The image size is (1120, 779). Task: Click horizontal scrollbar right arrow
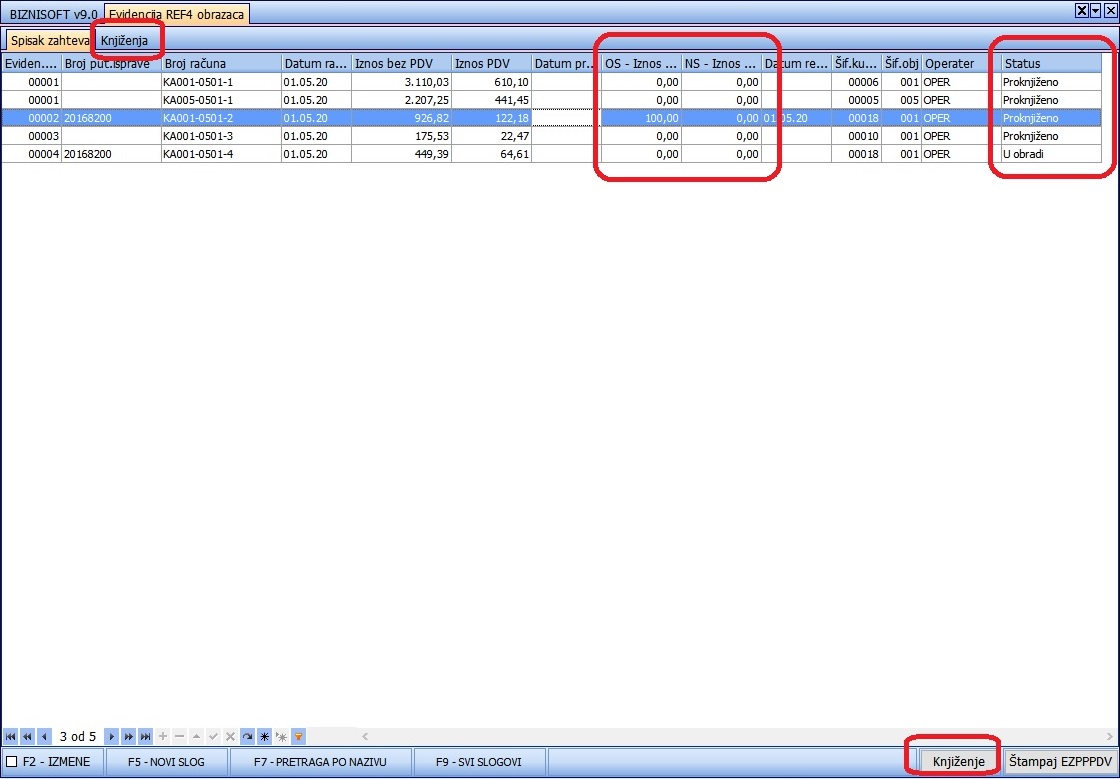click(x=1111, y=736)
